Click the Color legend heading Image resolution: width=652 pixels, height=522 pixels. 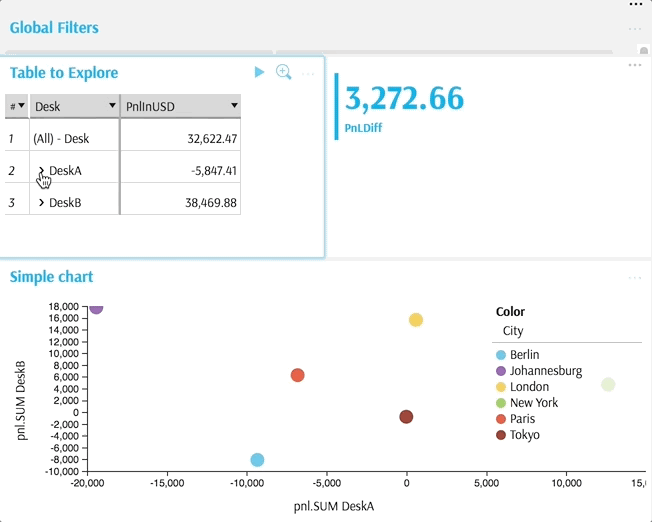[510, 312]
